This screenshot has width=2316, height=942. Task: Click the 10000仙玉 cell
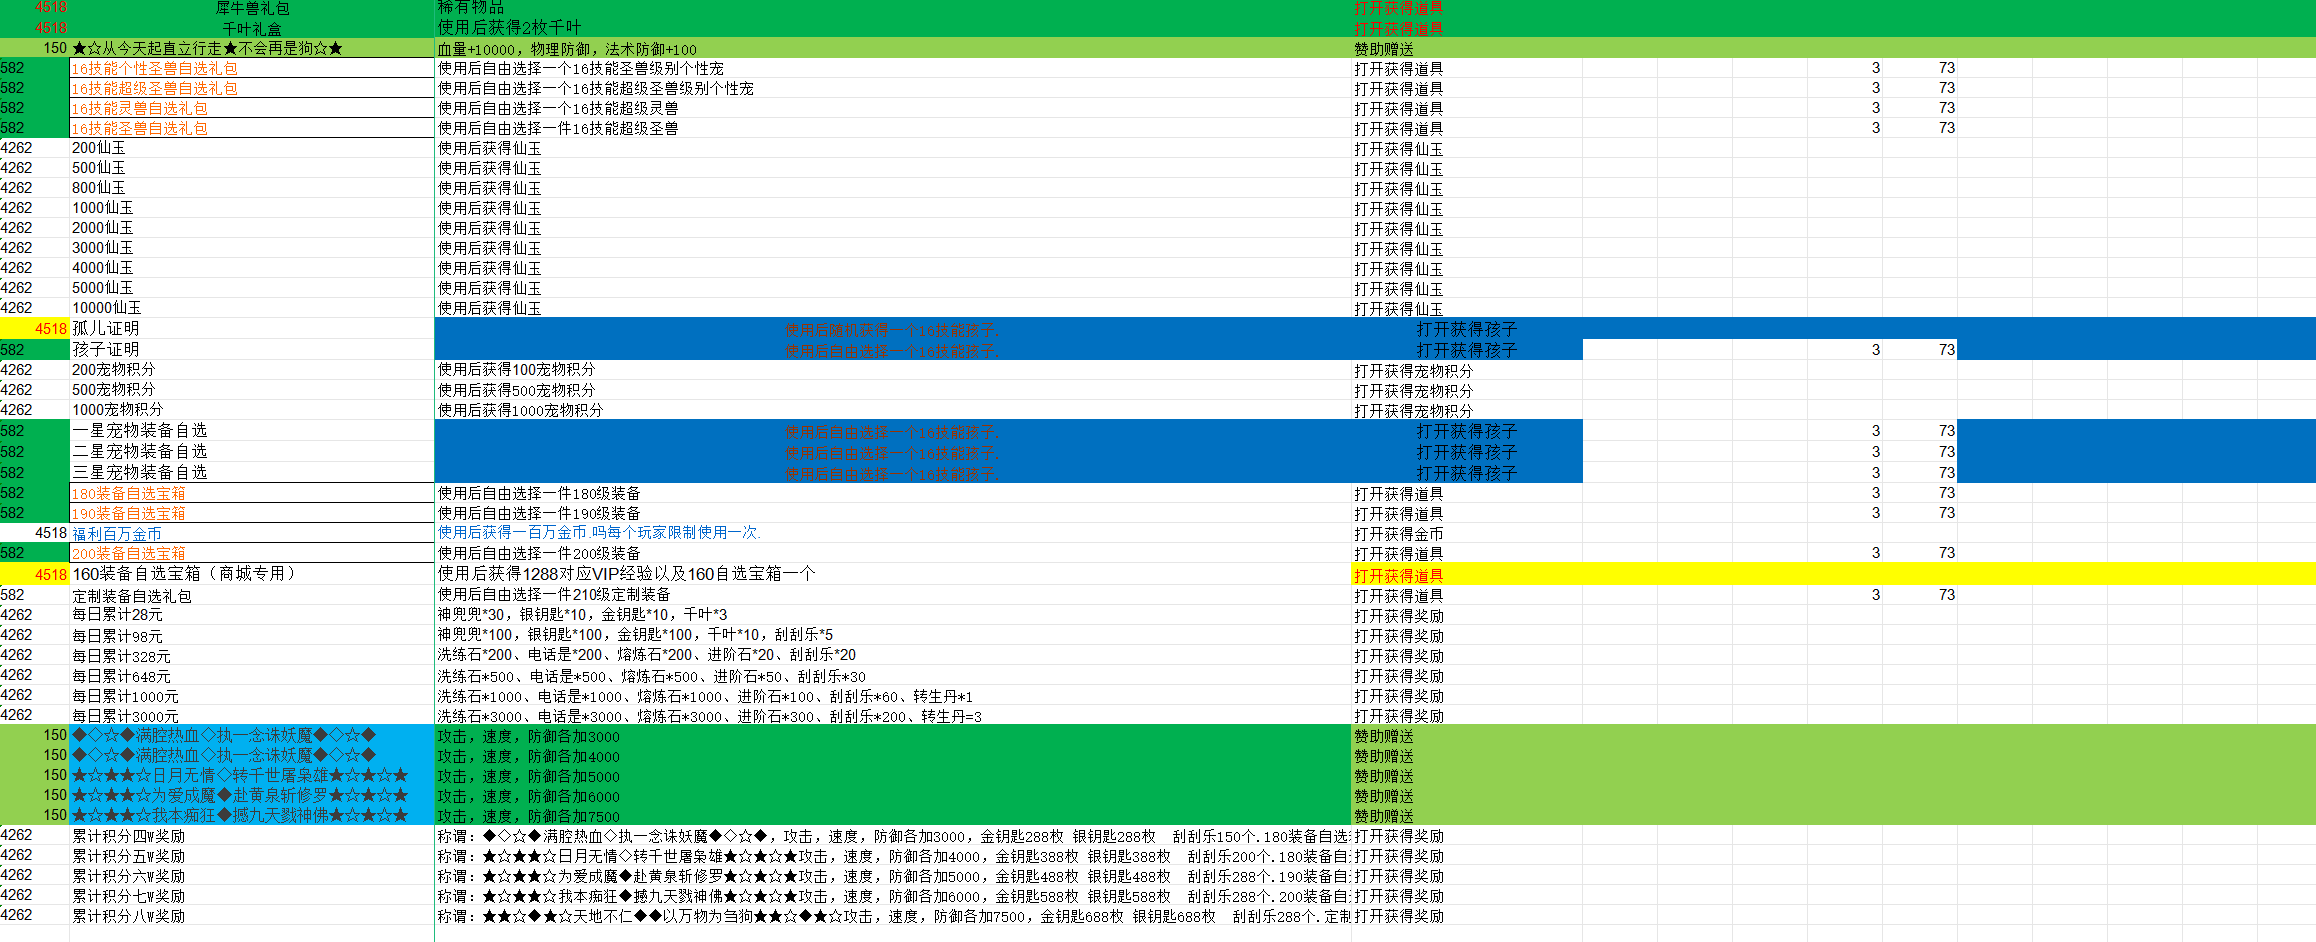coord(107,308)
